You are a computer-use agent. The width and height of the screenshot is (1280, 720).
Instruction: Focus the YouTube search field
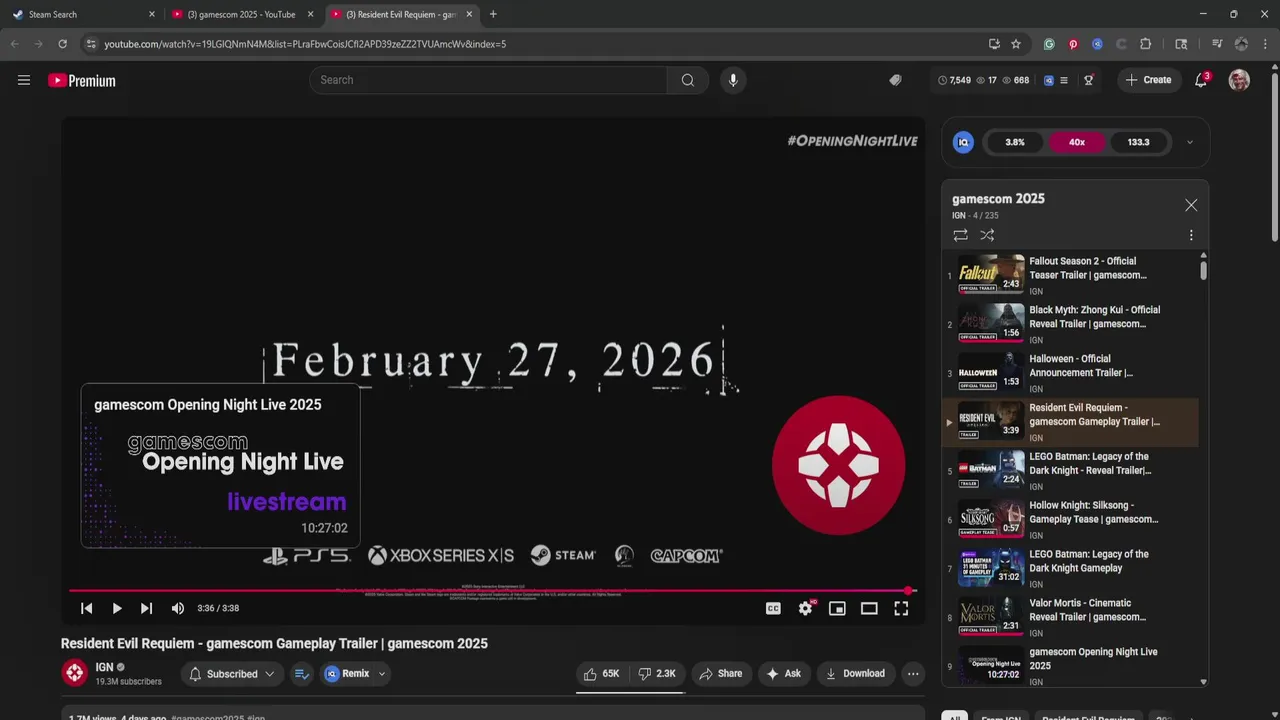[x=488, y=80]
